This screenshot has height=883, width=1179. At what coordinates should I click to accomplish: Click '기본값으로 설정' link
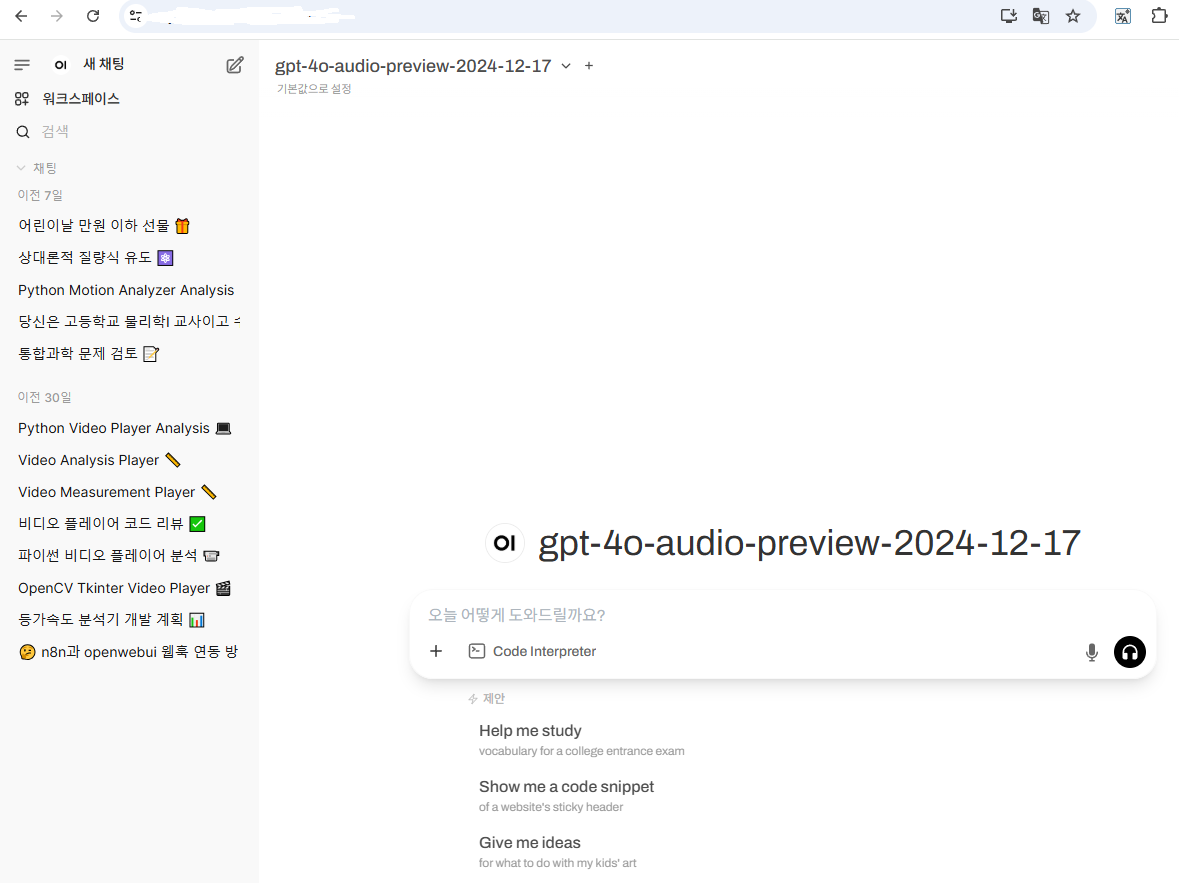(314, 89)
